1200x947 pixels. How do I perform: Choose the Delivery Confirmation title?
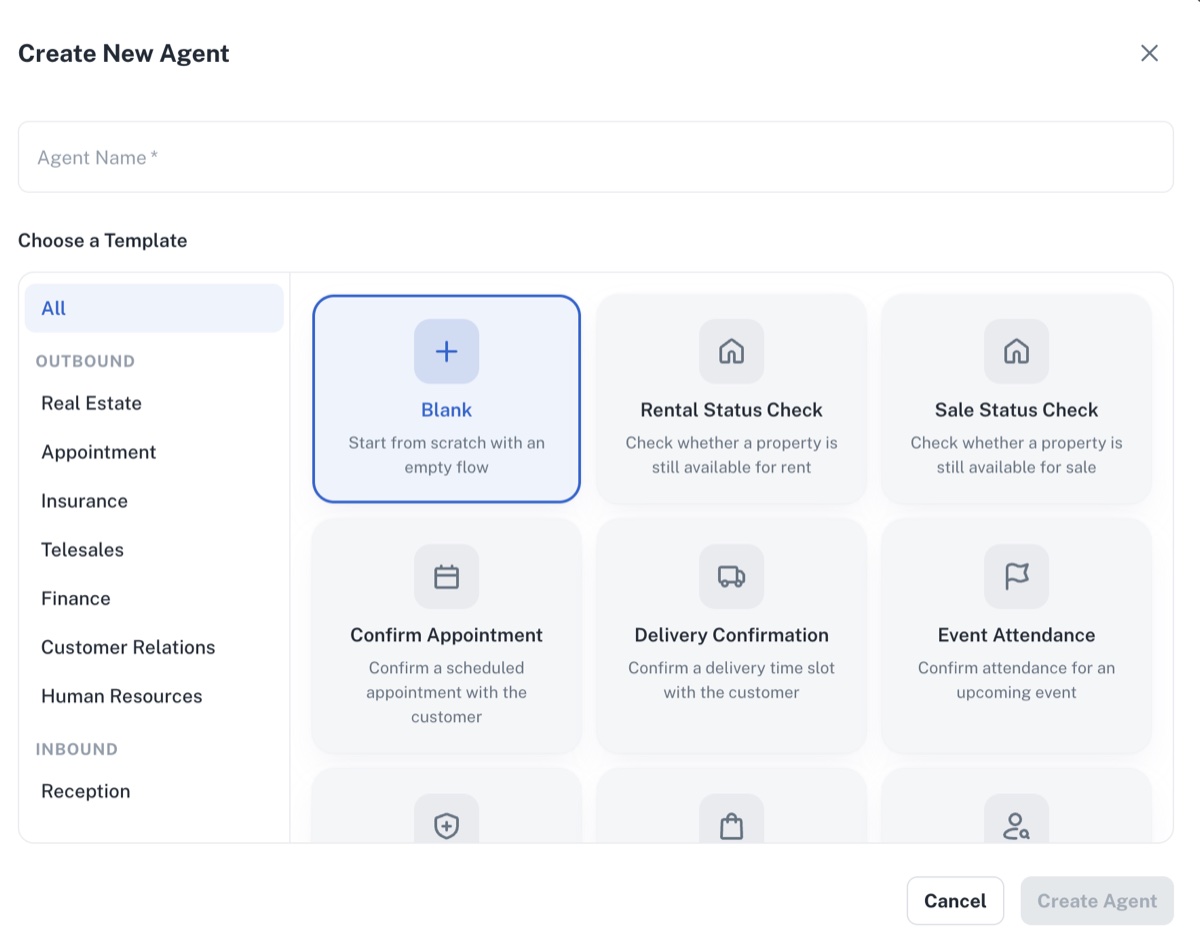click(x=731, y=635)
